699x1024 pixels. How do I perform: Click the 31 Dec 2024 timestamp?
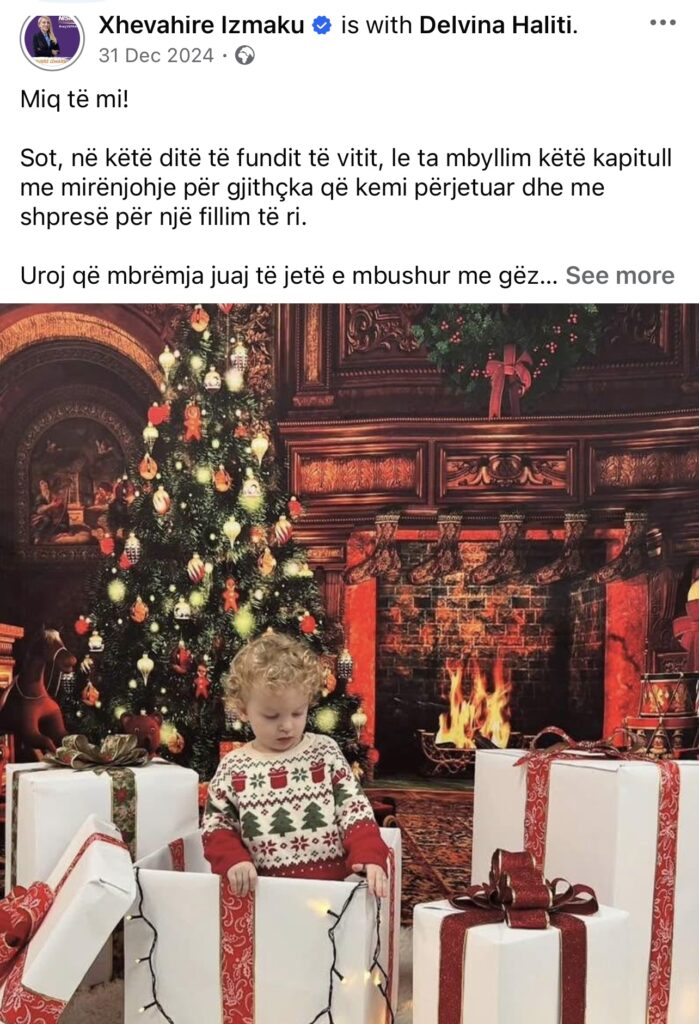point(156,56)
